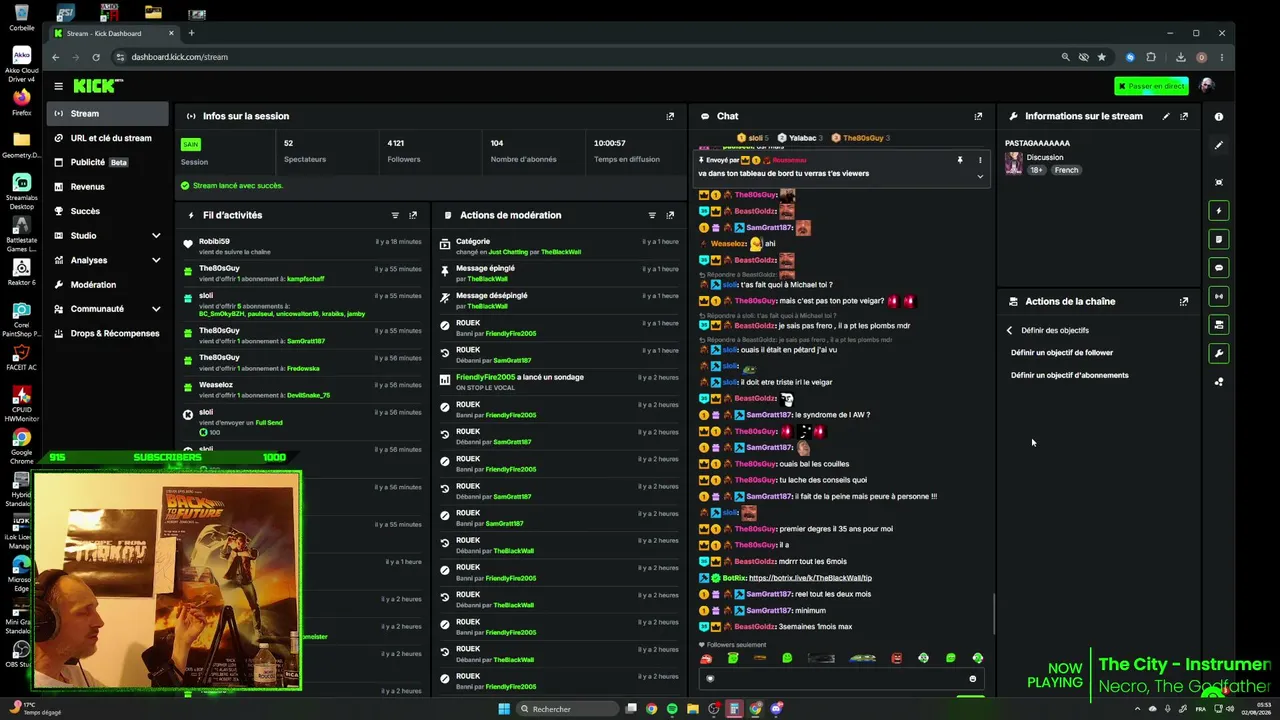Open Discord from the taskbar

pyautogui.click(x=776, y=709)
